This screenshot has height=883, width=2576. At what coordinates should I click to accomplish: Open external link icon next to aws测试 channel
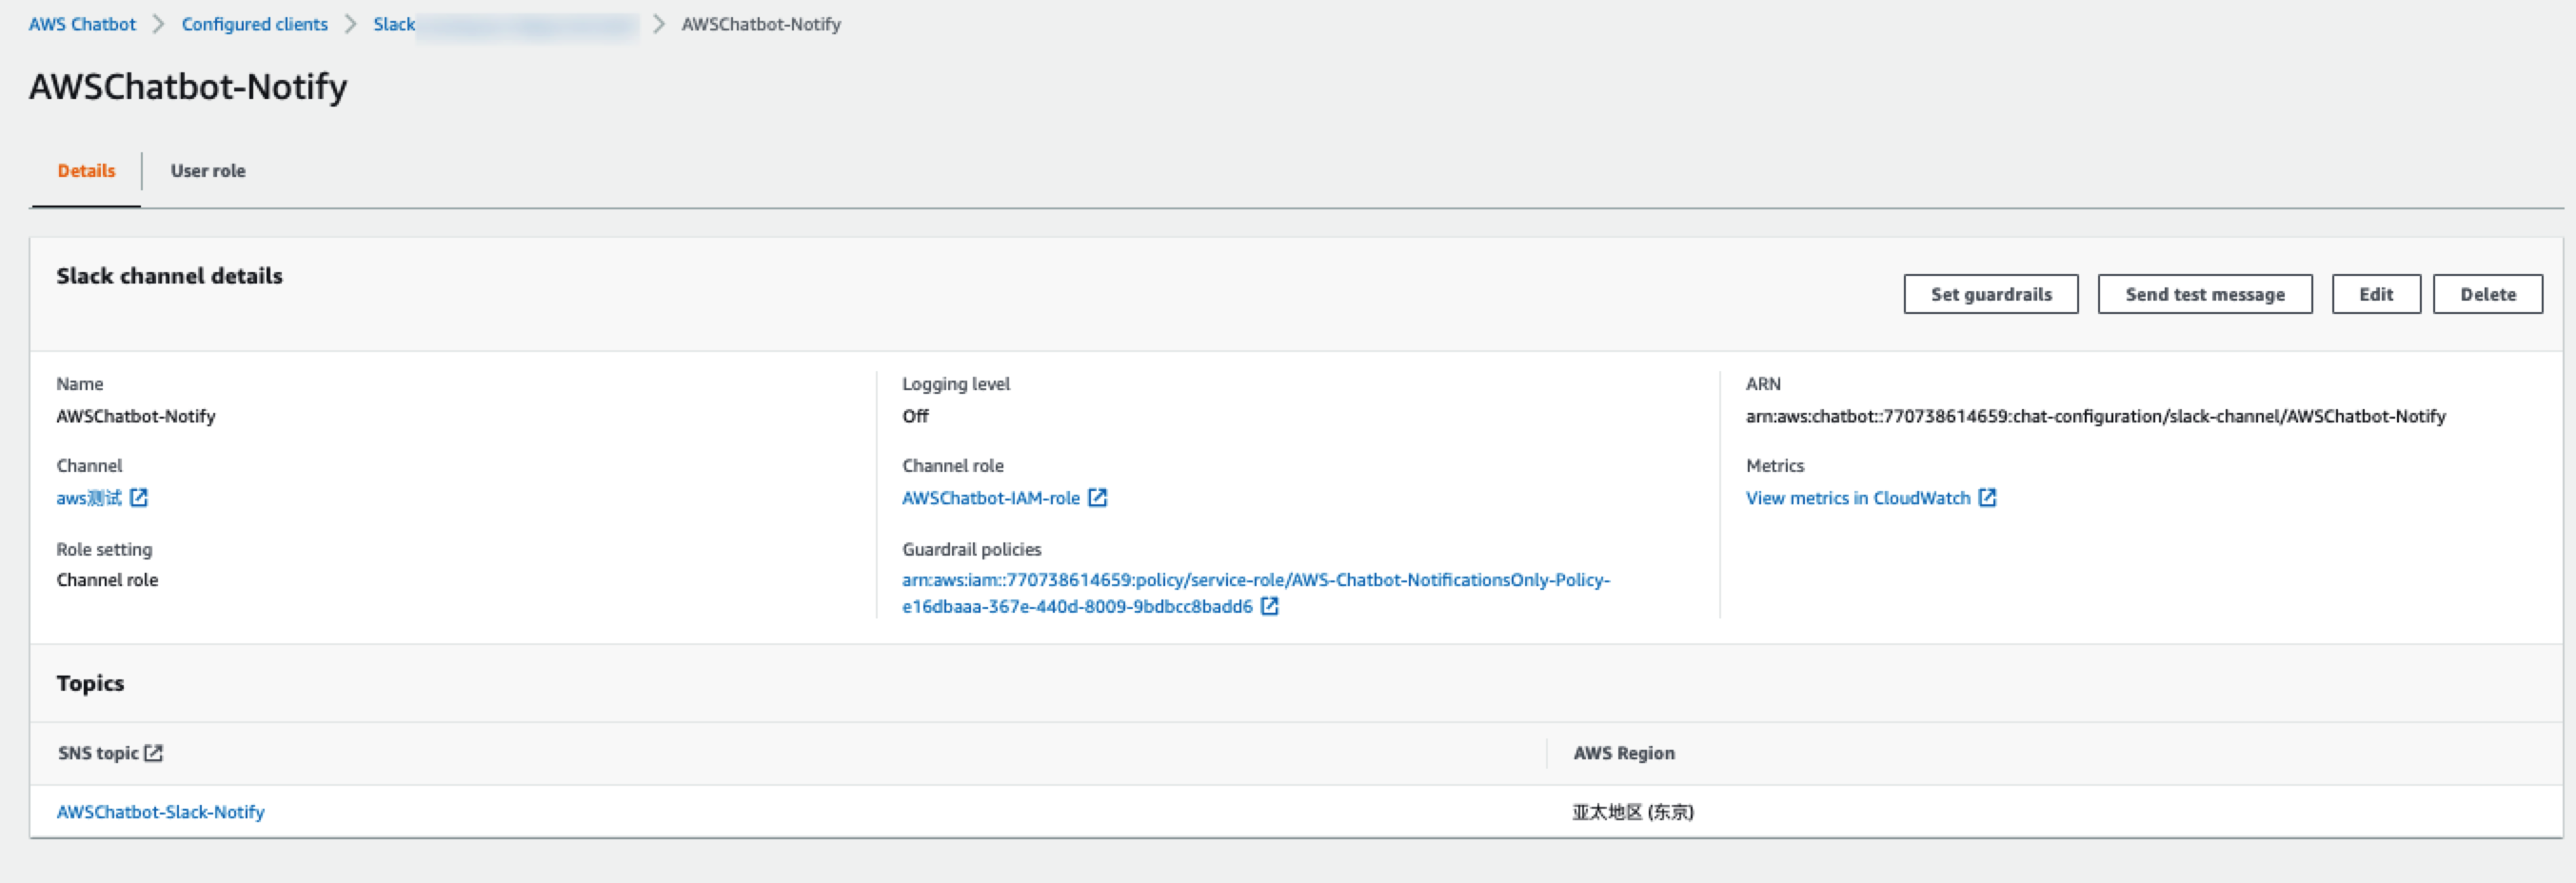pyautogui.click(x=139, y=497)
